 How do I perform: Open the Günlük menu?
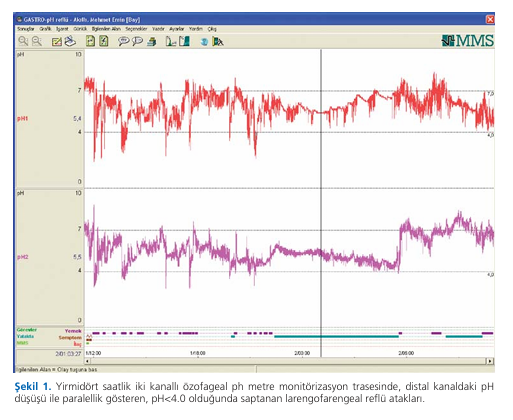80,29
